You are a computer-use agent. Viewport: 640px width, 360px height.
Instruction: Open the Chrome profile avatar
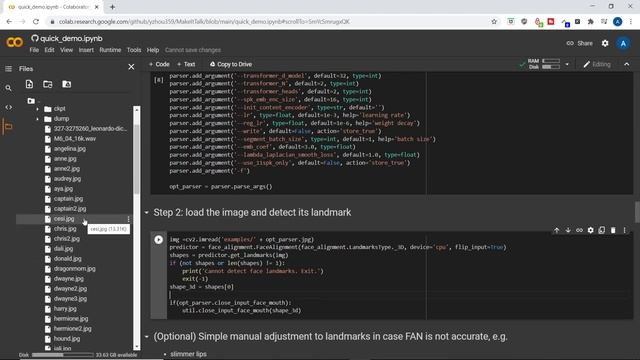617,22
